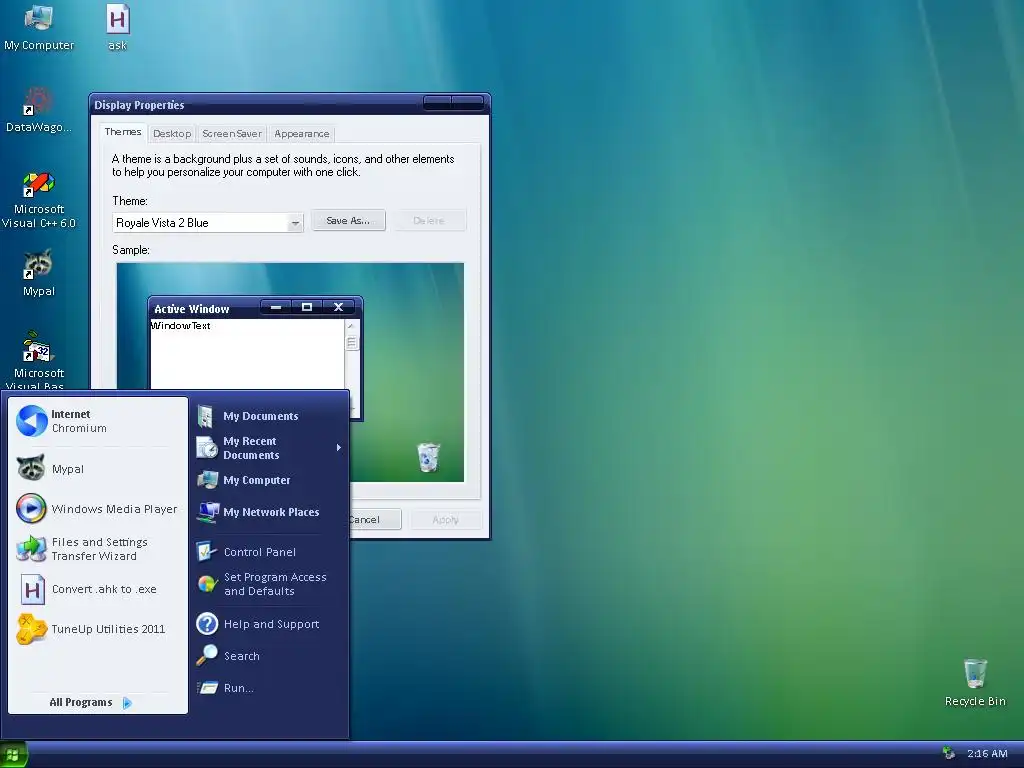Switch to the Screen Saver tab
This screenshot has height=768, width=1024.
point(232,134)
